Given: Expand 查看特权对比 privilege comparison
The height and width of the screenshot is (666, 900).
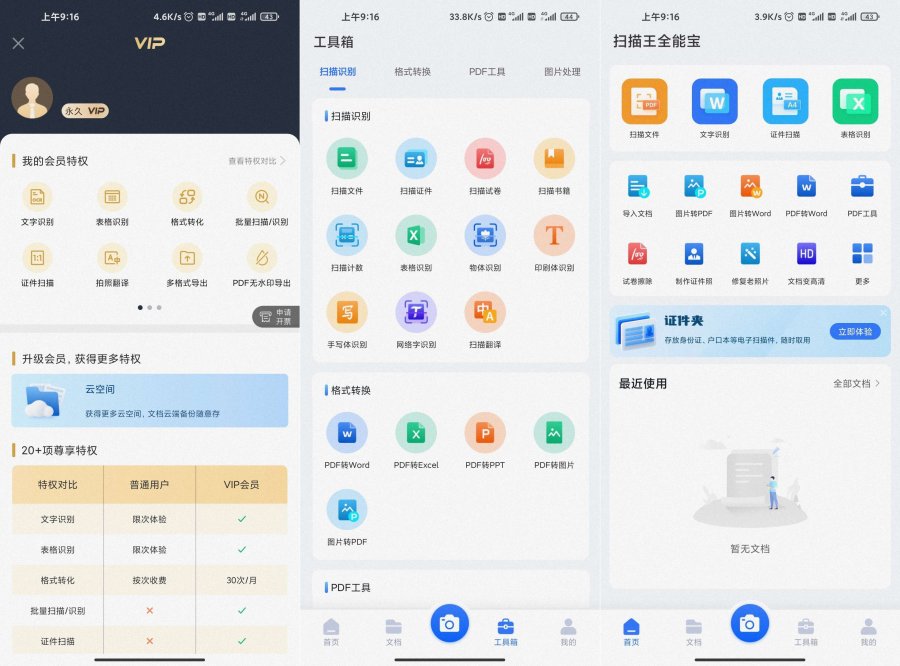Looking at the screenshot, I should point(256,161).
